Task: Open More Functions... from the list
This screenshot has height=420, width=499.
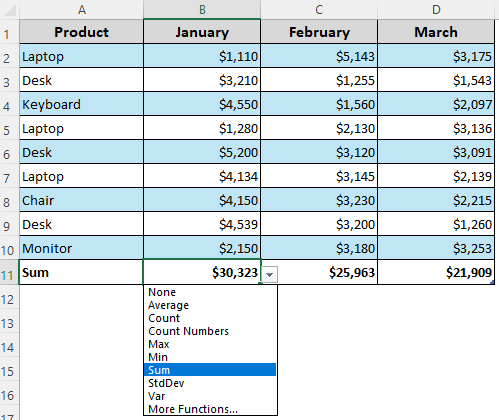Action: coord(210,409)
